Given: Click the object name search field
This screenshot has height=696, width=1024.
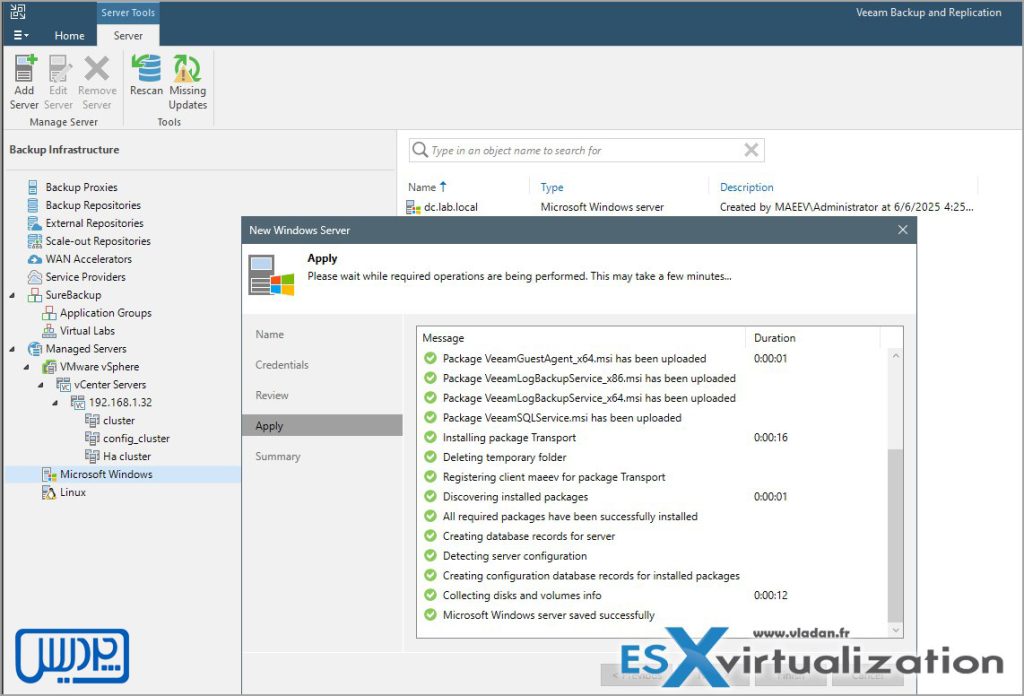Looking at the screenshot, I should pos(580,150).
